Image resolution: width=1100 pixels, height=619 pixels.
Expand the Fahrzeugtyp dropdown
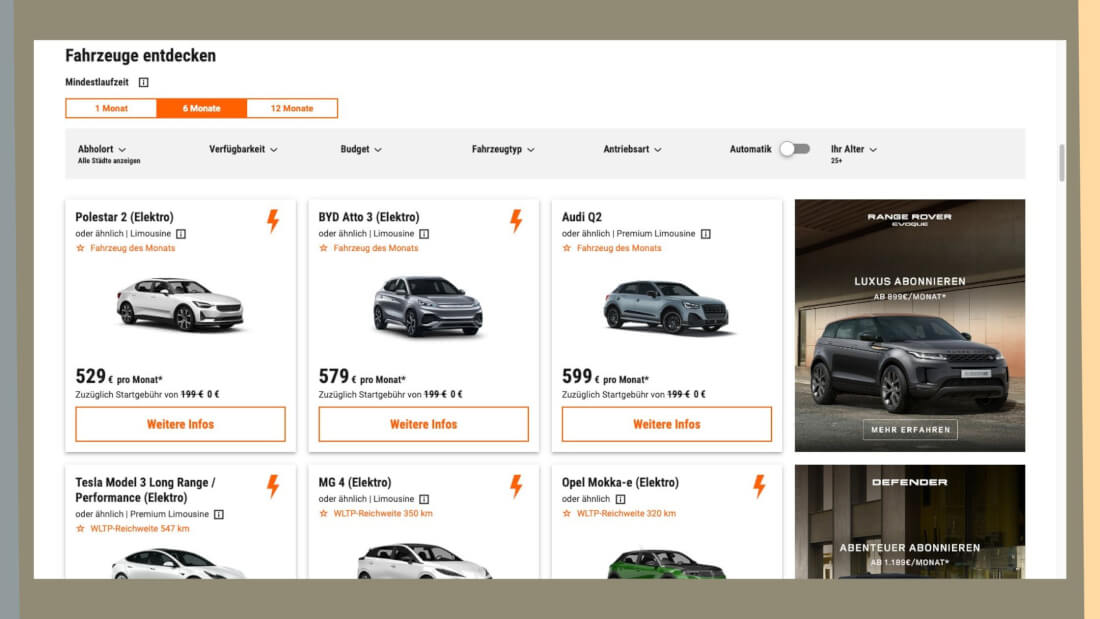point(503,149)
